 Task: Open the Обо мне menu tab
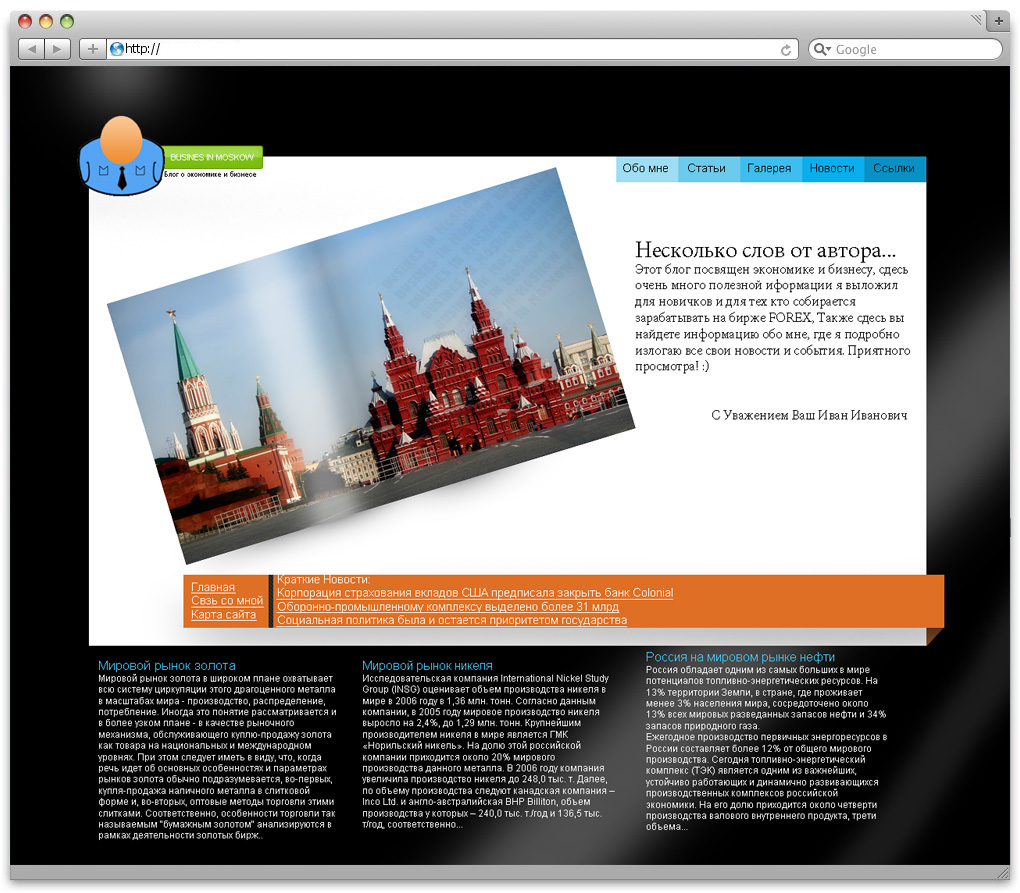646,168
